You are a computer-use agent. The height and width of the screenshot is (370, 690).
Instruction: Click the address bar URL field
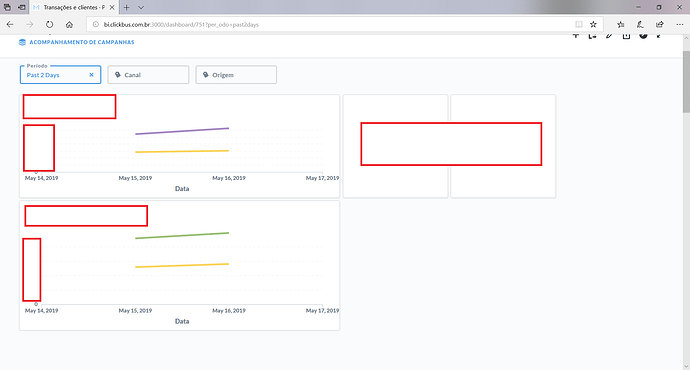[x=334, y=25]
